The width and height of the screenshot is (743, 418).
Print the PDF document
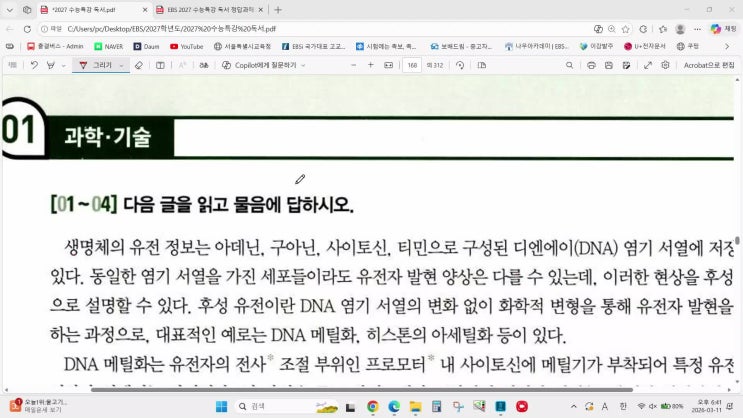click(x=592, y=65)
